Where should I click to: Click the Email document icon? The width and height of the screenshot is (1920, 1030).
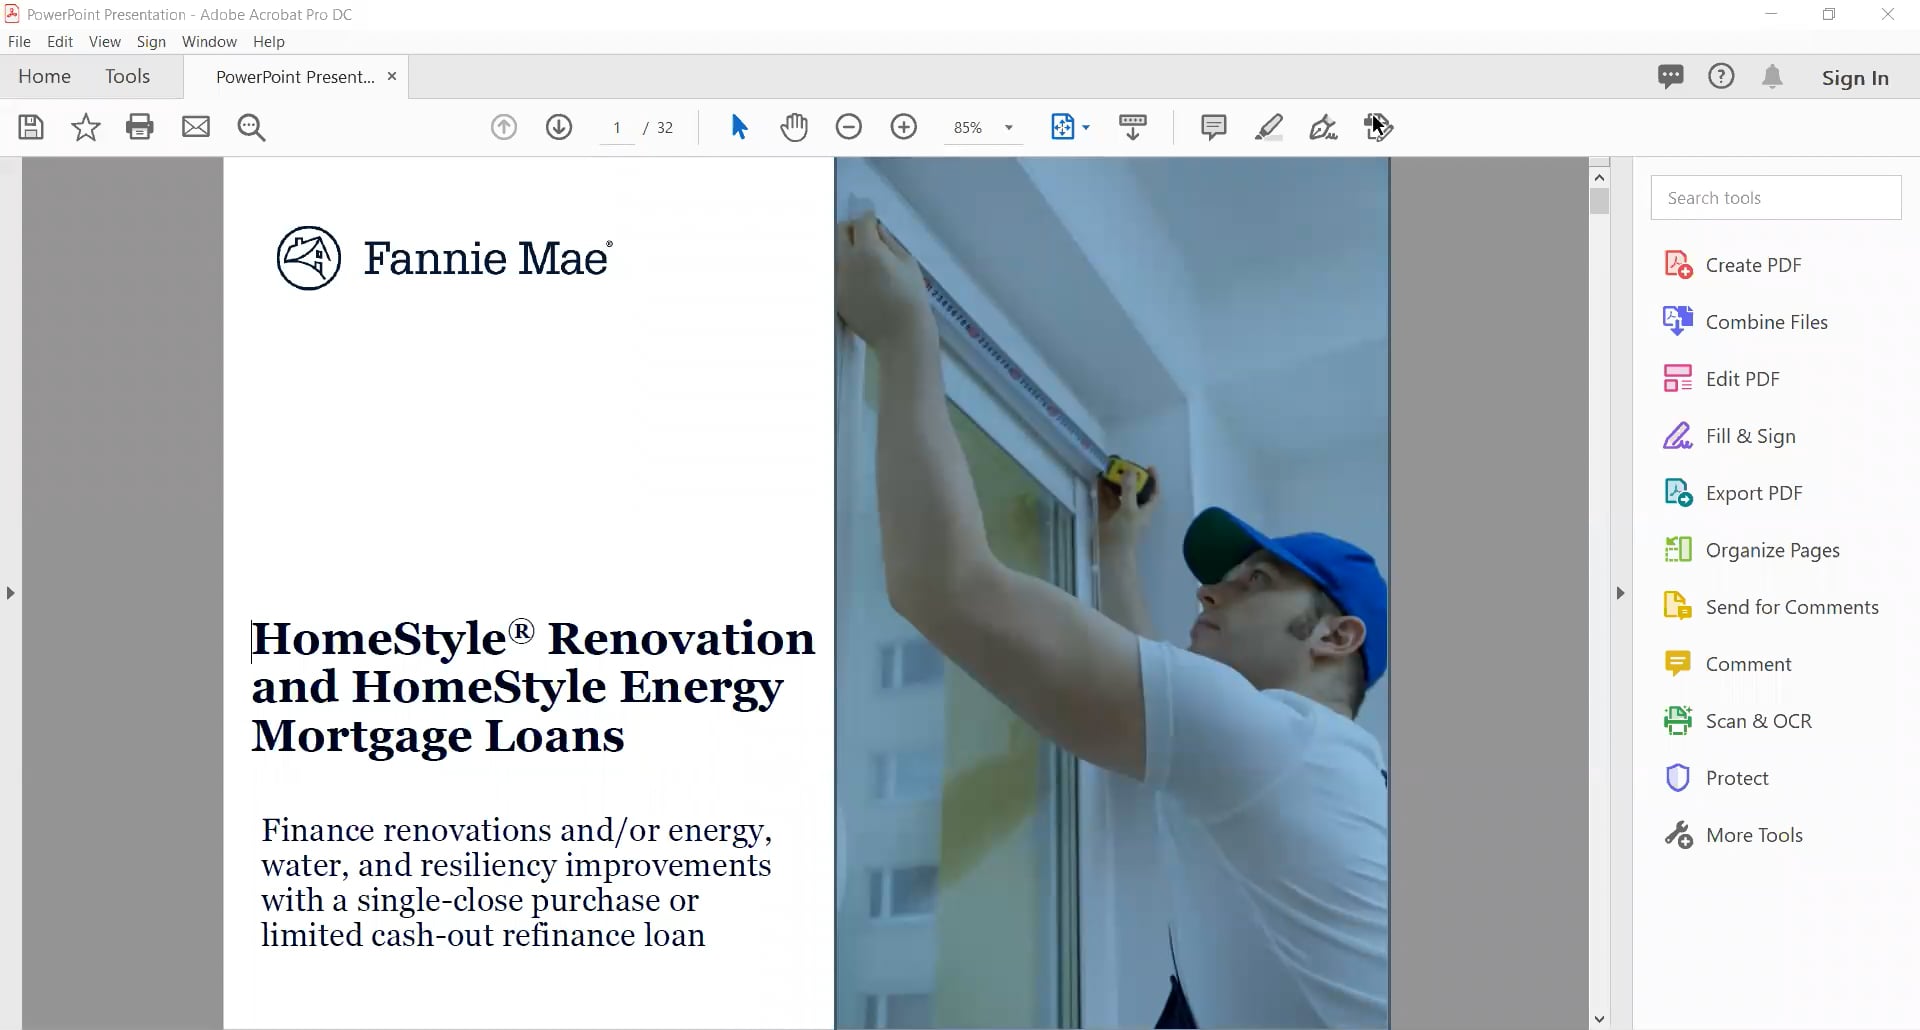pos(195,127)
